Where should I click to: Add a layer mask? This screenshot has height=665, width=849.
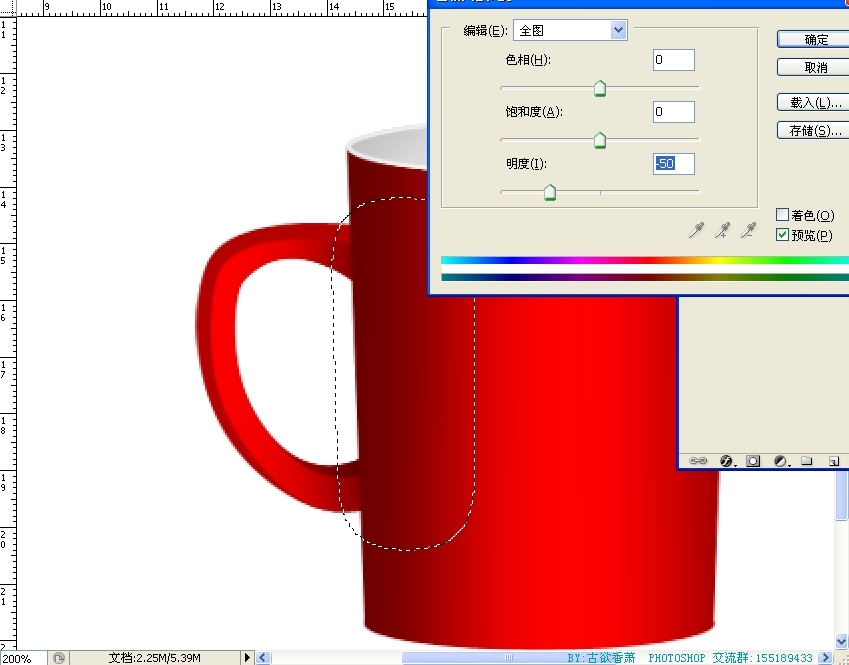753,461
